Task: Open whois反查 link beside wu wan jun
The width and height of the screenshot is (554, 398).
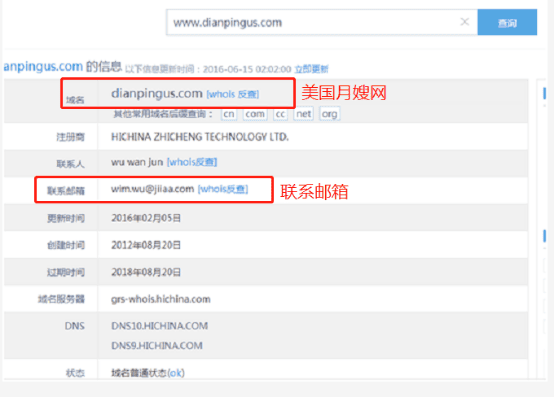Action: [192, 162]
